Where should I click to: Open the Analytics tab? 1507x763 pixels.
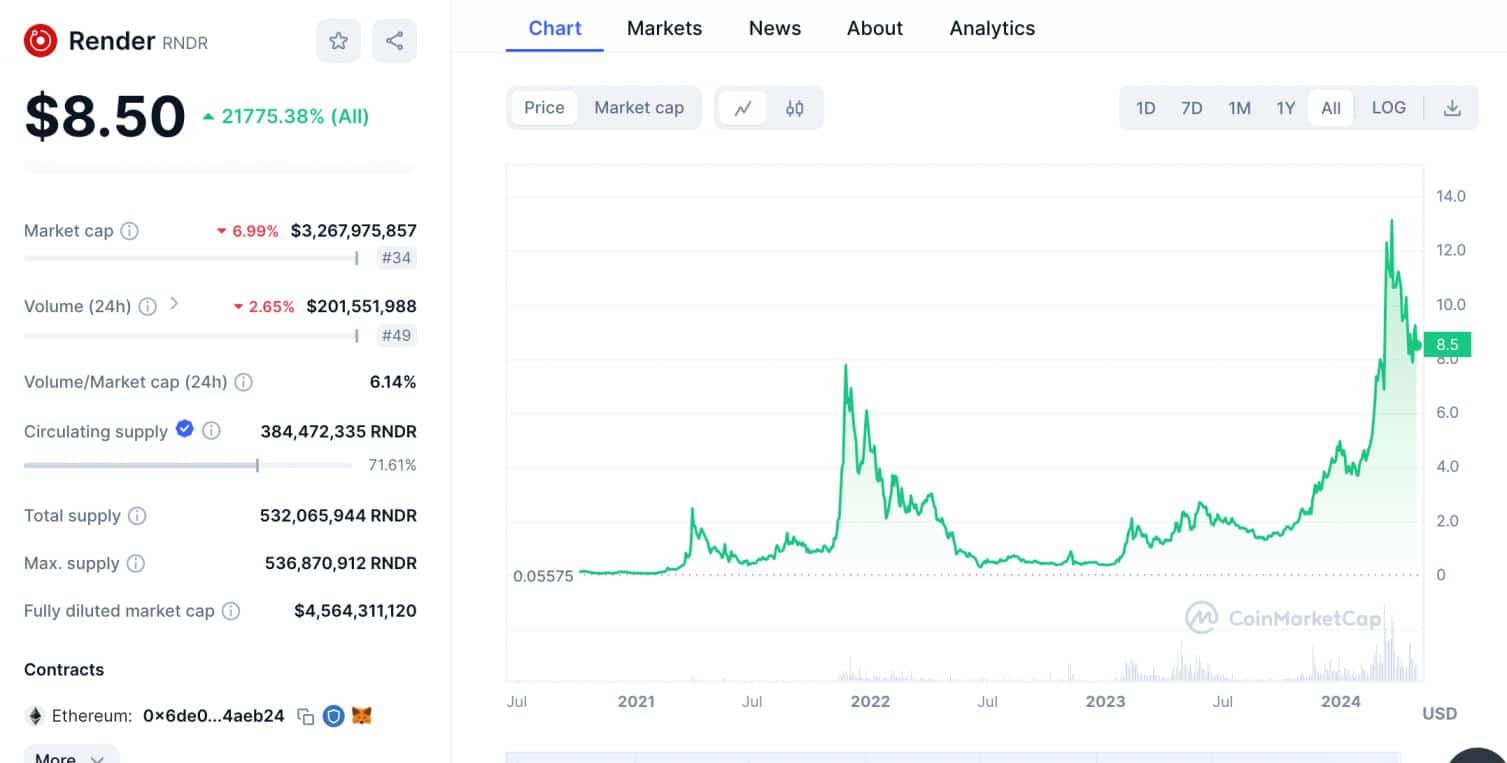click(992, 28)
